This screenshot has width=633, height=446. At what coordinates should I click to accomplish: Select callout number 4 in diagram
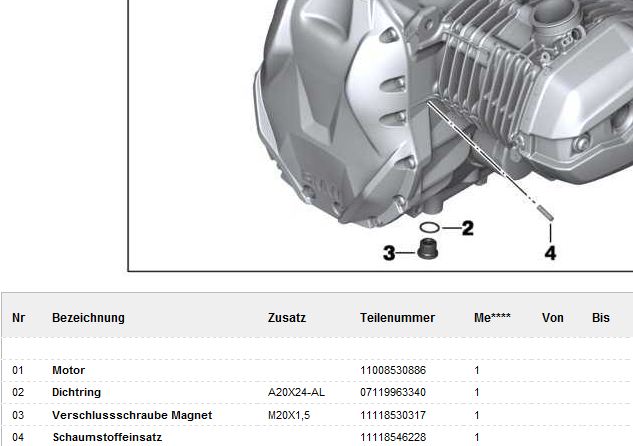550,253
